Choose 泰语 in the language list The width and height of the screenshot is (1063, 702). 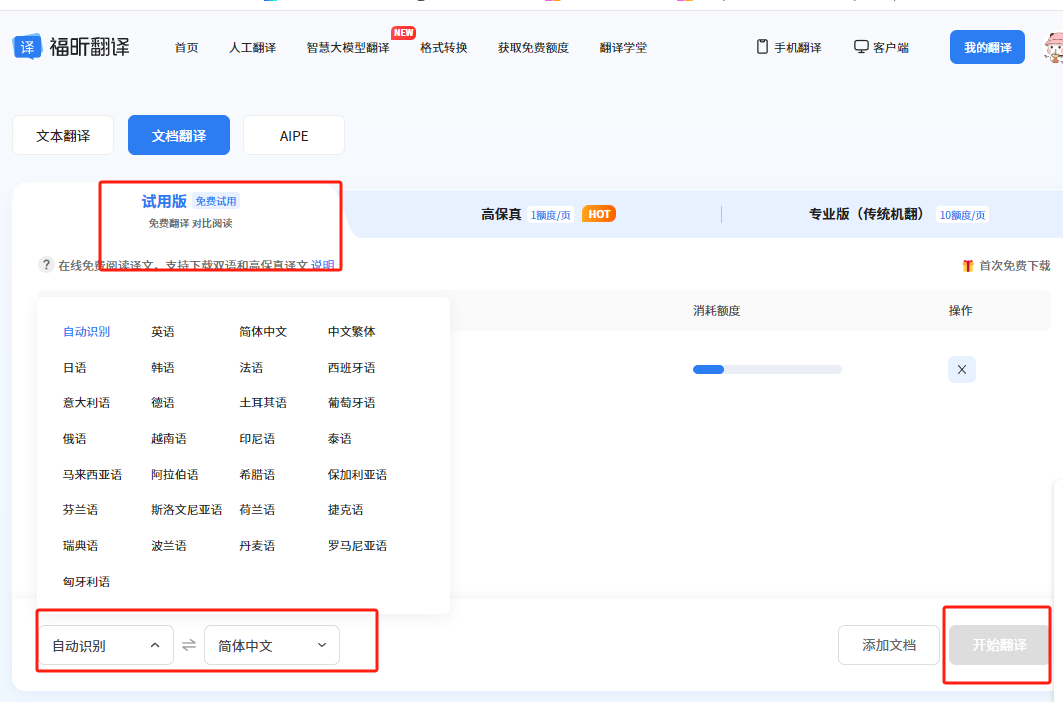[340, 439]
